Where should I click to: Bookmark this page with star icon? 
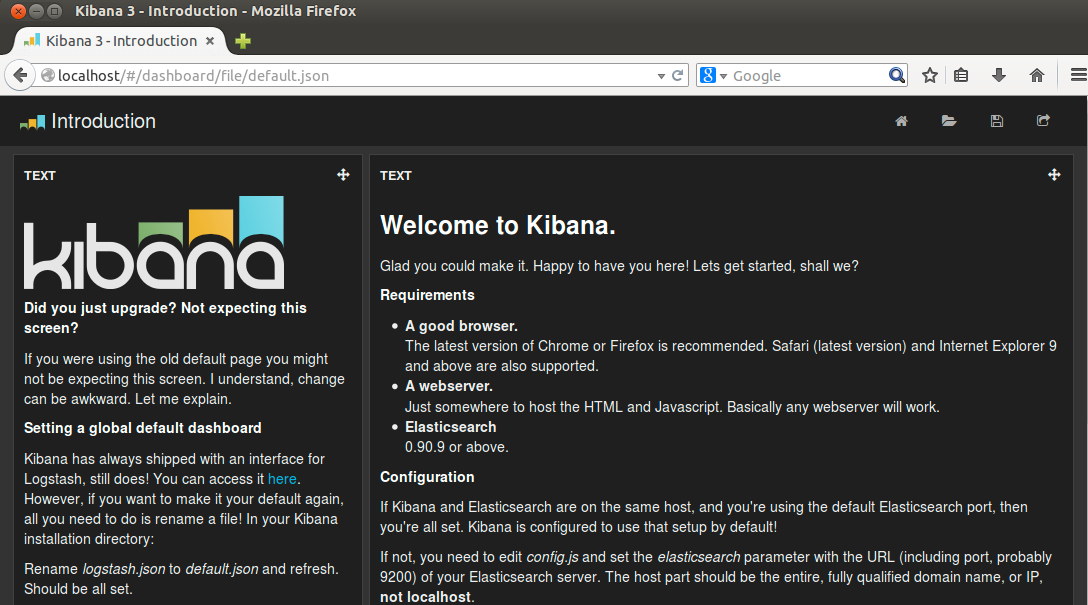coord(930,76)
